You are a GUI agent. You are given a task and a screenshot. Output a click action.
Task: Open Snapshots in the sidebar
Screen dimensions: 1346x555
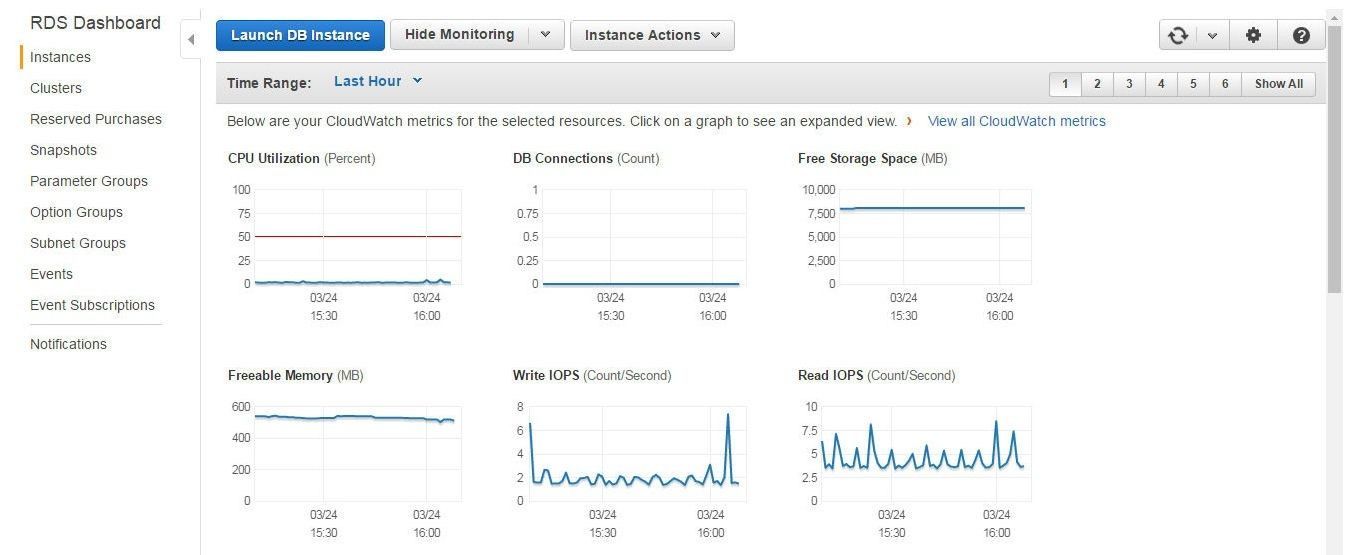coord(63,150)
